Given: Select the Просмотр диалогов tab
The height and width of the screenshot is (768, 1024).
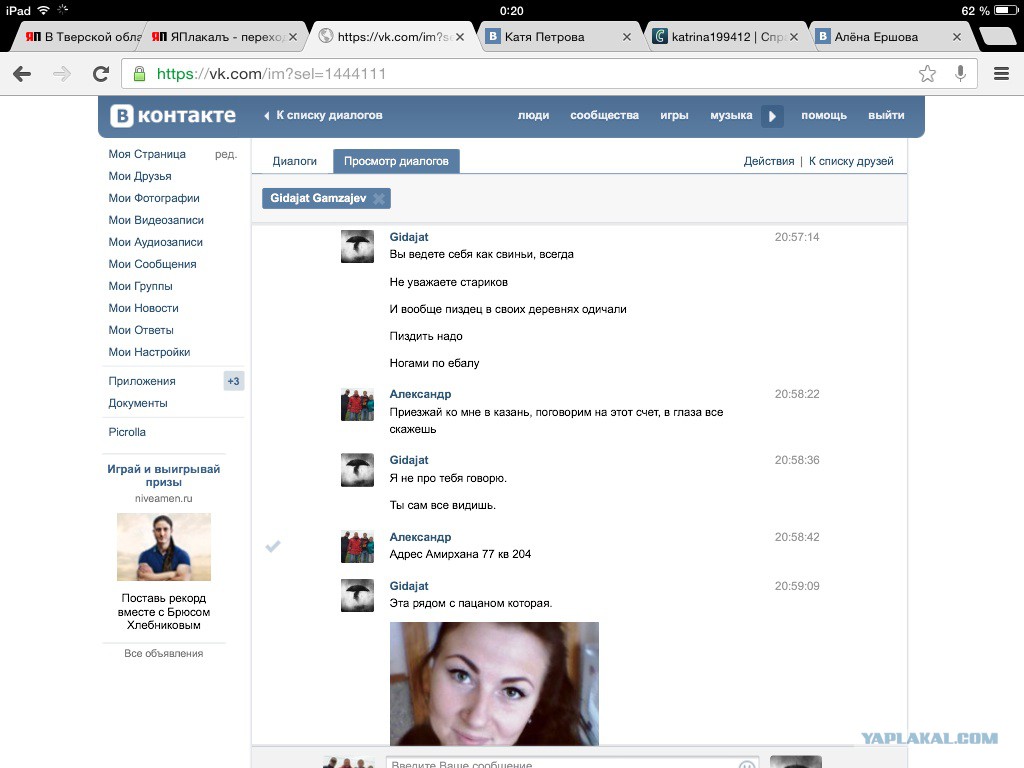Looking at the screenshot, I should click(396, 161).
